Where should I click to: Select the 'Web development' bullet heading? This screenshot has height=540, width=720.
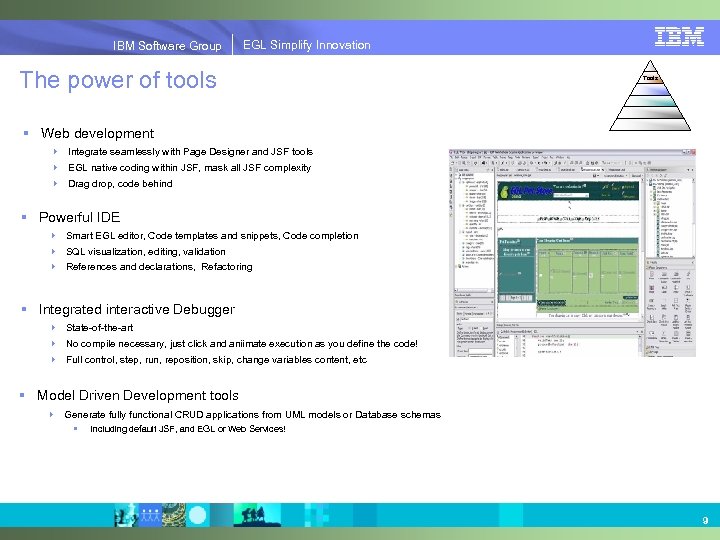(x=97, y=133)
